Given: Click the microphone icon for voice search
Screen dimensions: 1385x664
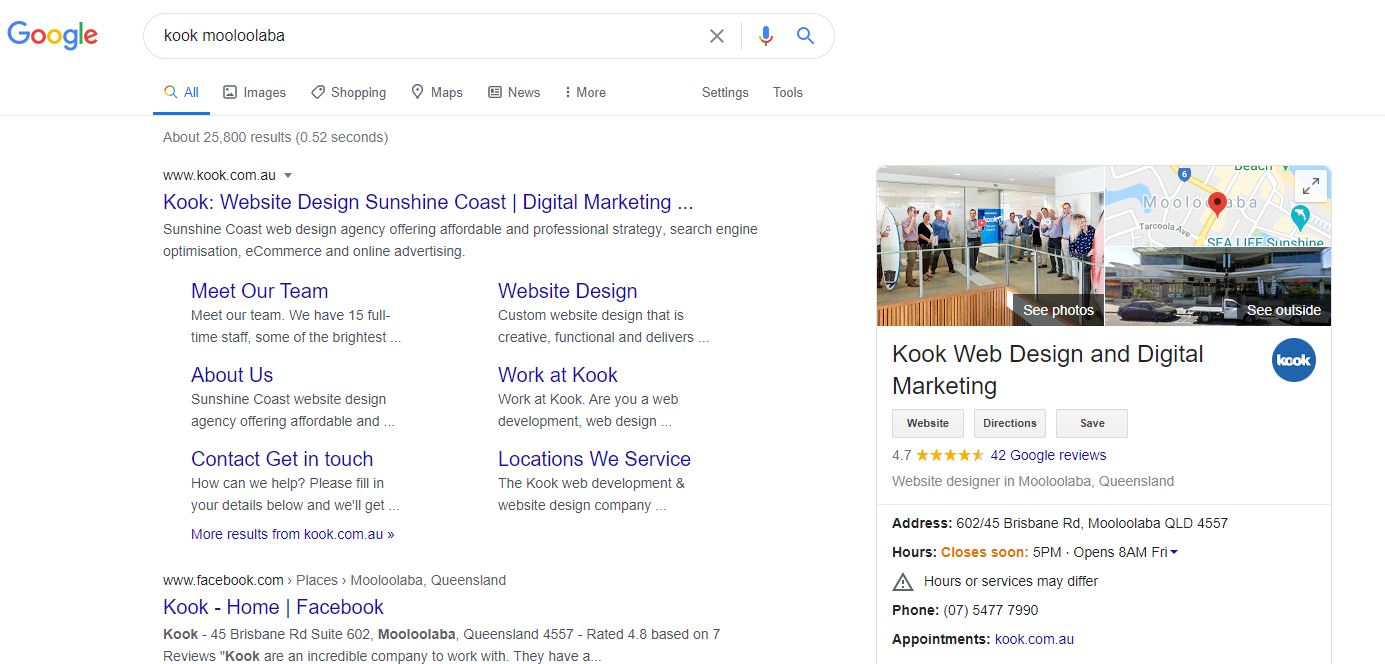Looking at the screenshot, I should (765, 35).
